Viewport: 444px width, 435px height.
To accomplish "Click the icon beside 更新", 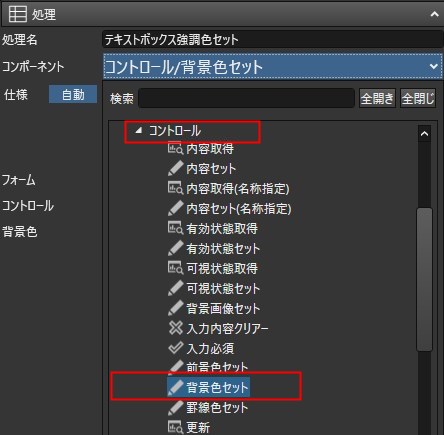I will tap(175, 427).
